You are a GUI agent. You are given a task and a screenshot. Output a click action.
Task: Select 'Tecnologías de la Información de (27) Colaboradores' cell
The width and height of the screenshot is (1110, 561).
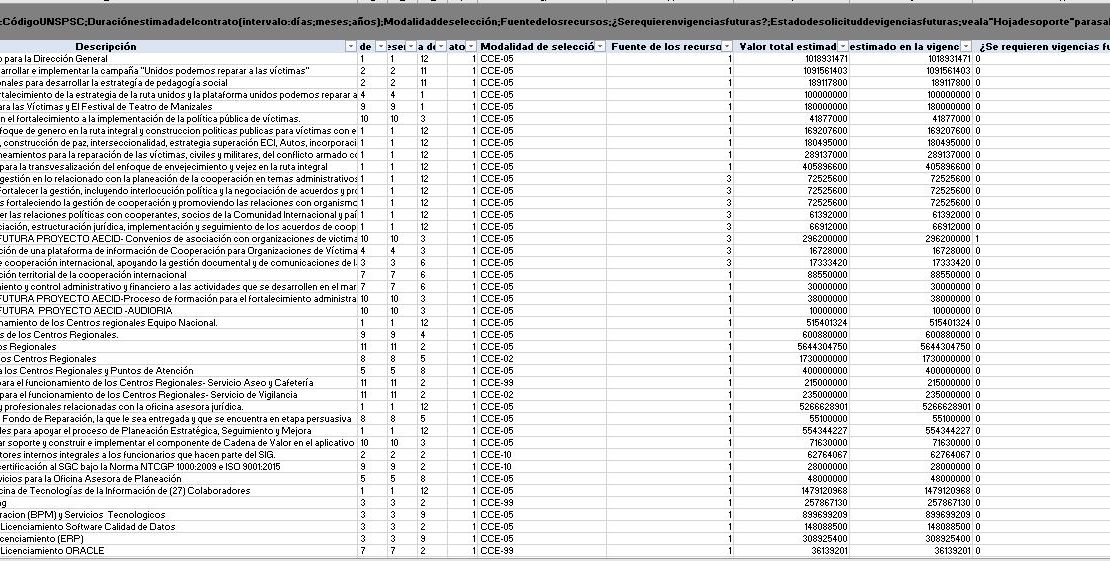coord(178,491)
